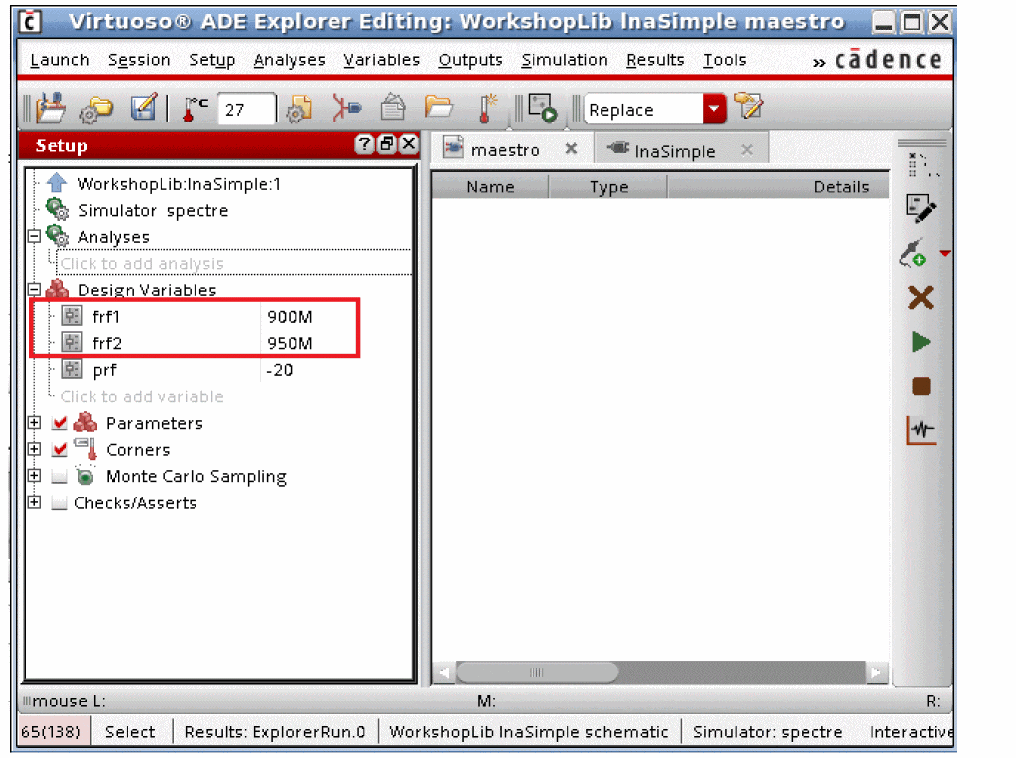Image resolution: width=1016 pixels, height=758 pixels.
Task: Click the brown stop simulation button
Action: [x=921, y=386]
